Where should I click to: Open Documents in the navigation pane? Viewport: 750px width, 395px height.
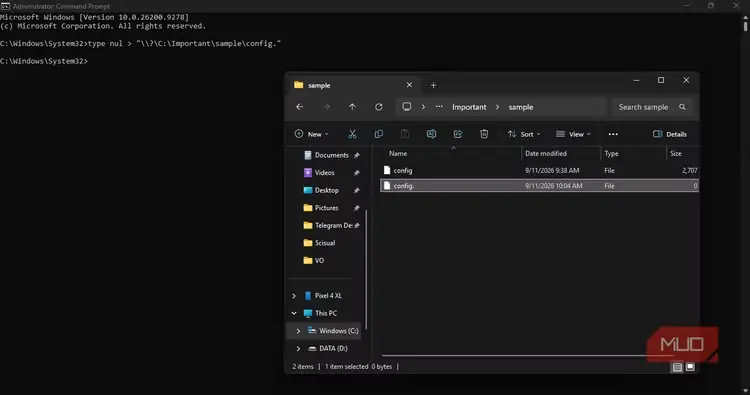point(331,155)
